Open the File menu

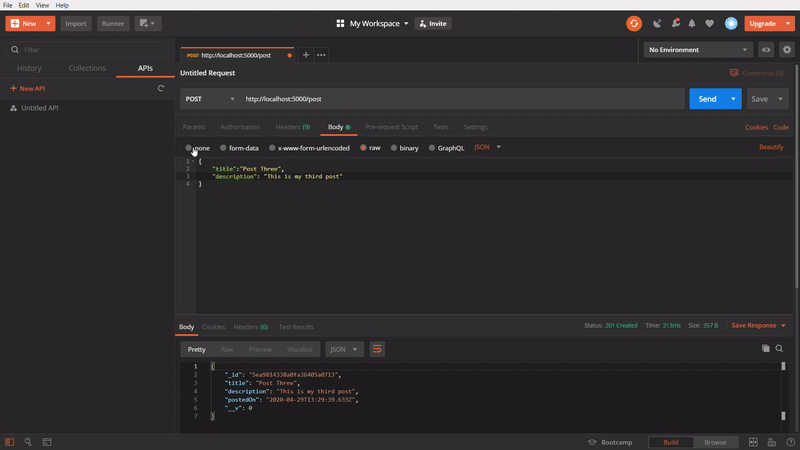pyautogui.click(x=8, y=5)
